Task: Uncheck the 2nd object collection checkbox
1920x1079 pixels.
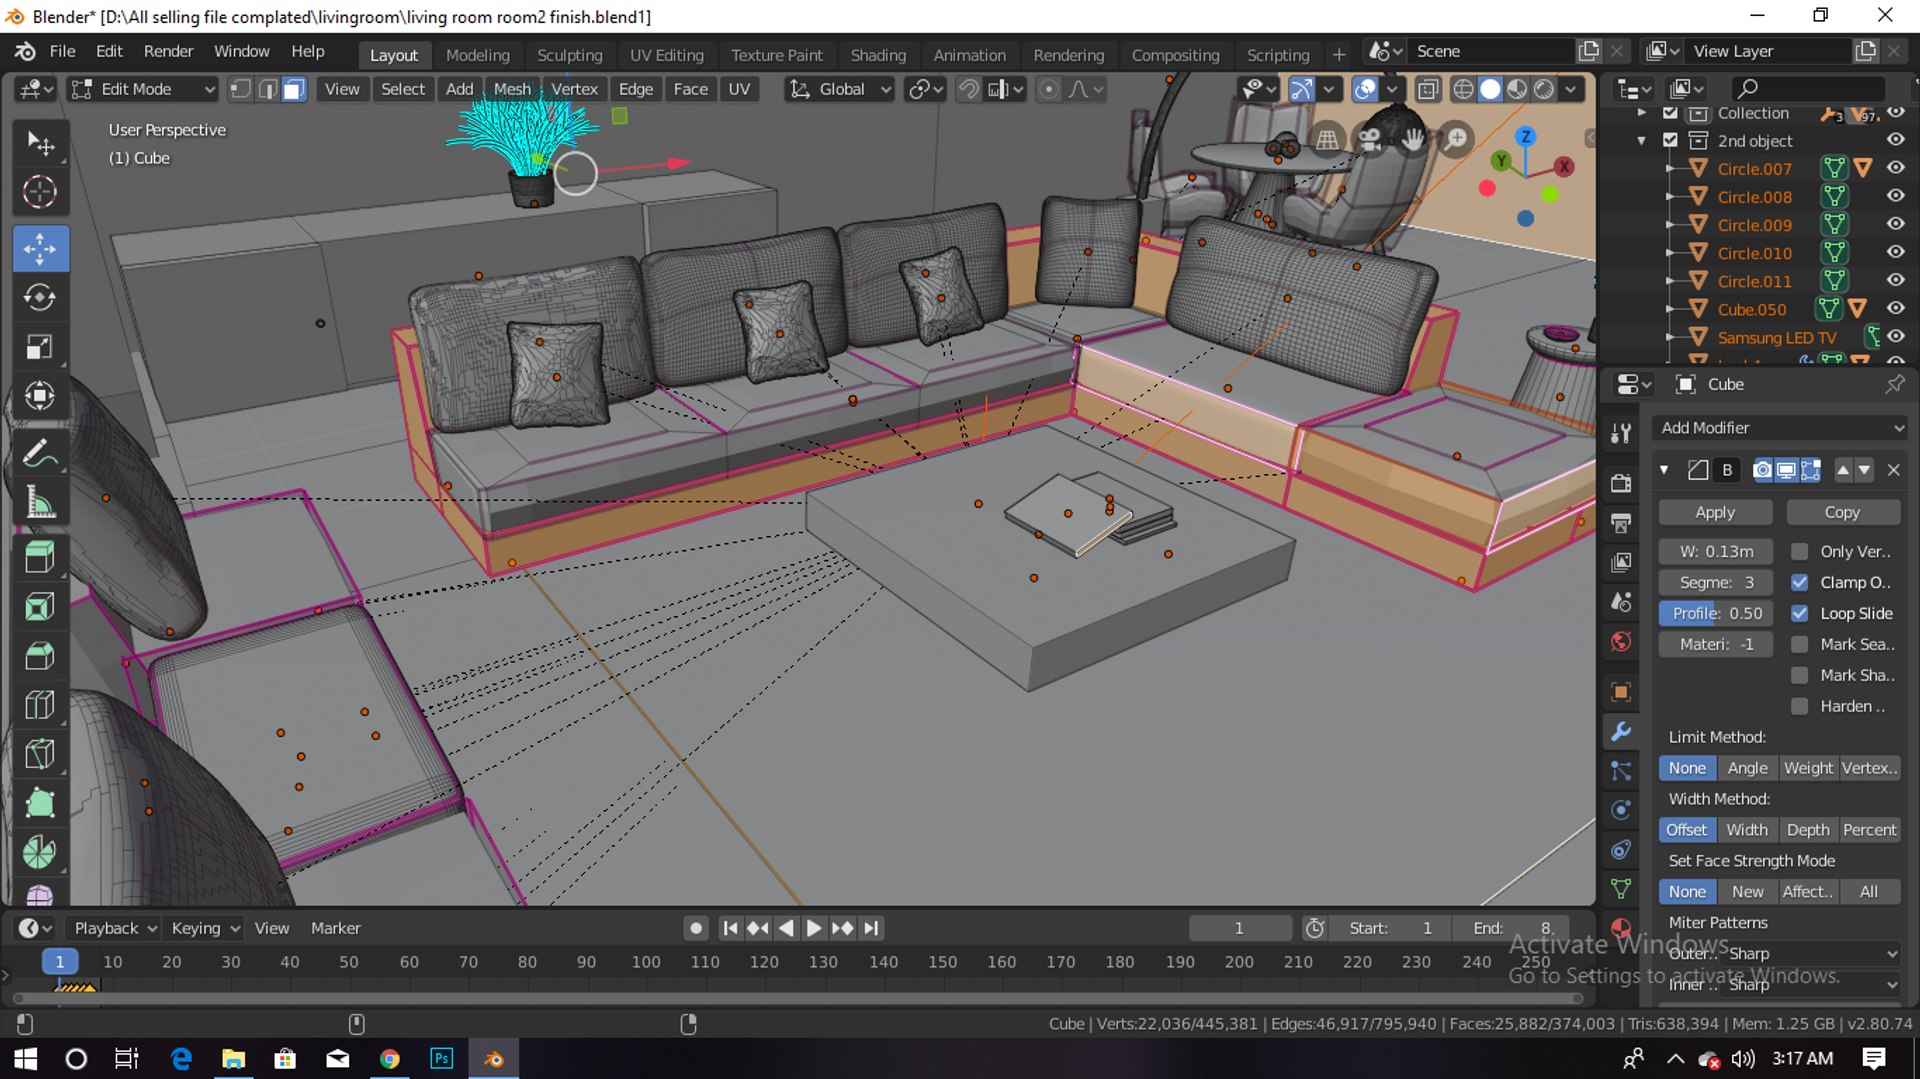Action: (x=1670, y=140)
